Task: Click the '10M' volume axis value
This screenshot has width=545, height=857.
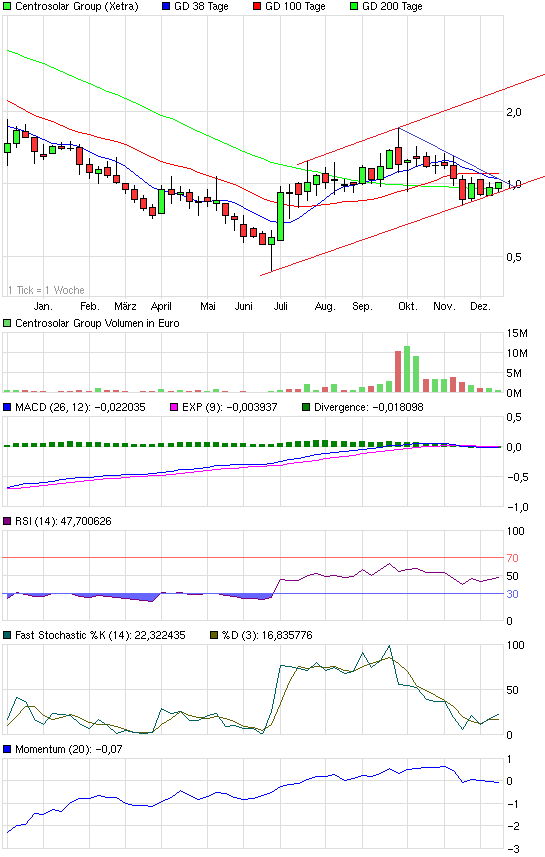Action: click(x=517, y=353)
